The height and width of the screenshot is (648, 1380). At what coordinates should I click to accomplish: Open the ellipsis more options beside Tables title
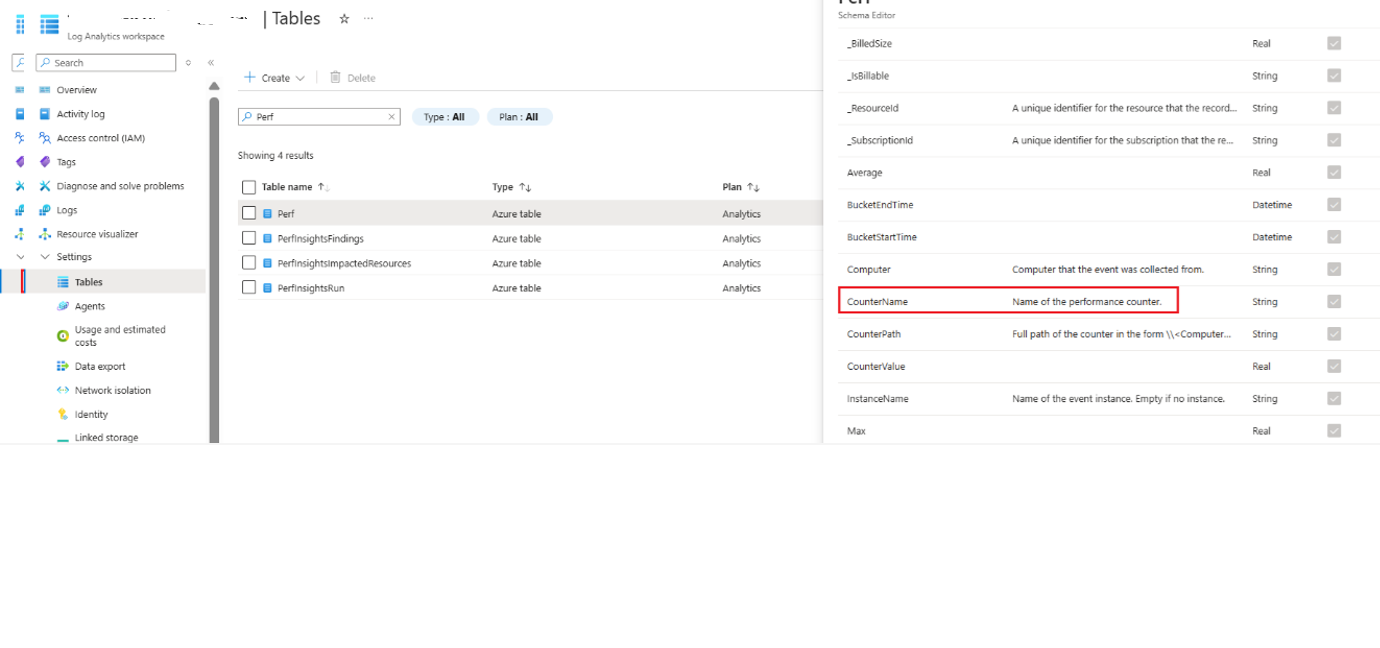click(x=368, y=19)
